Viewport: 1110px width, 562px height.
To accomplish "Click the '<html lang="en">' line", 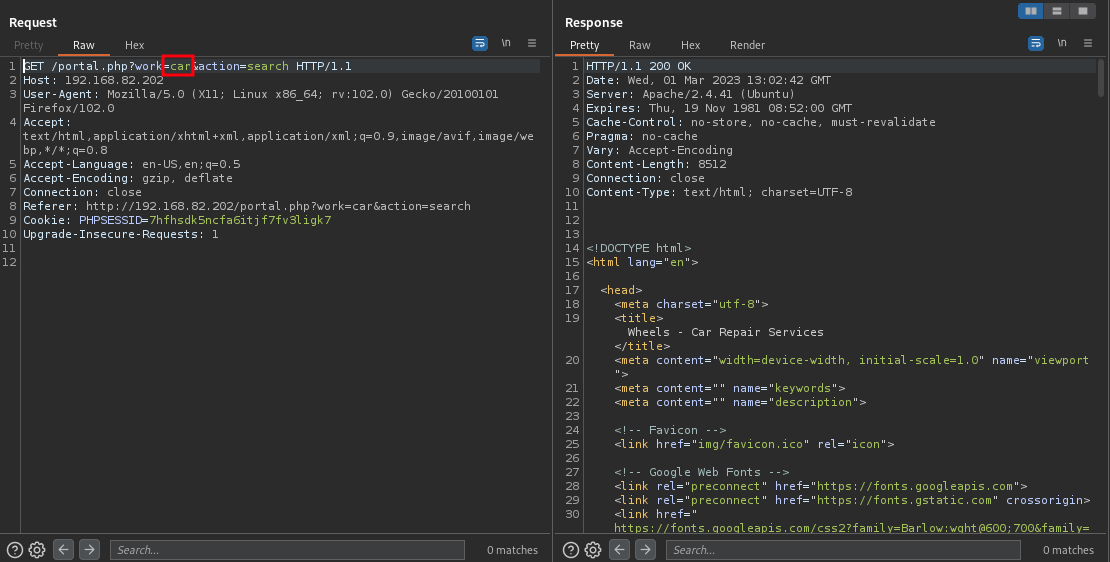I will point(642,263).
